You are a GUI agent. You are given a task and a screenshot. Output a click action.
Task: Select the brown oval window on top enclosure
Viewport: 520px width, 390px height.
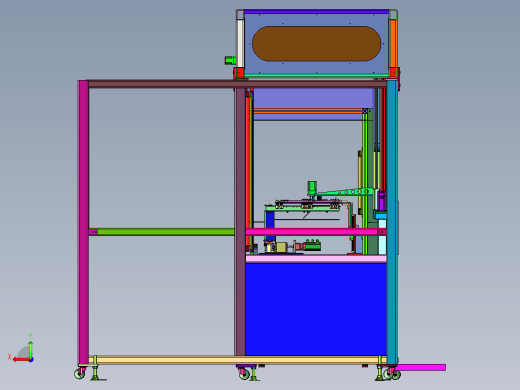point(316,44)
